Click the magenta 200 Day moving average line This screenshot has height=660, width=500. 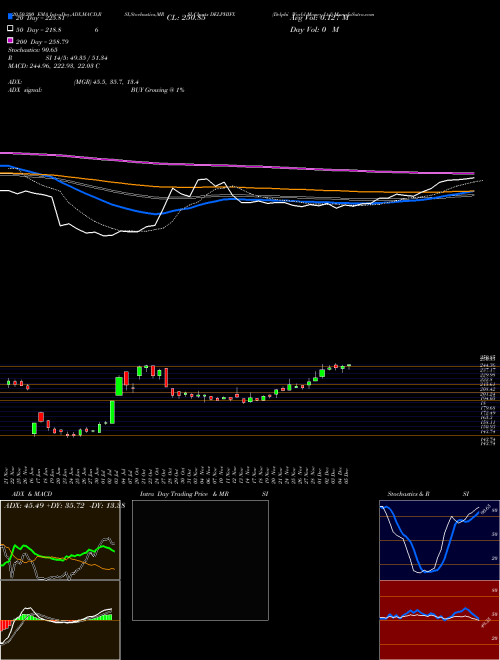[237, 165]
